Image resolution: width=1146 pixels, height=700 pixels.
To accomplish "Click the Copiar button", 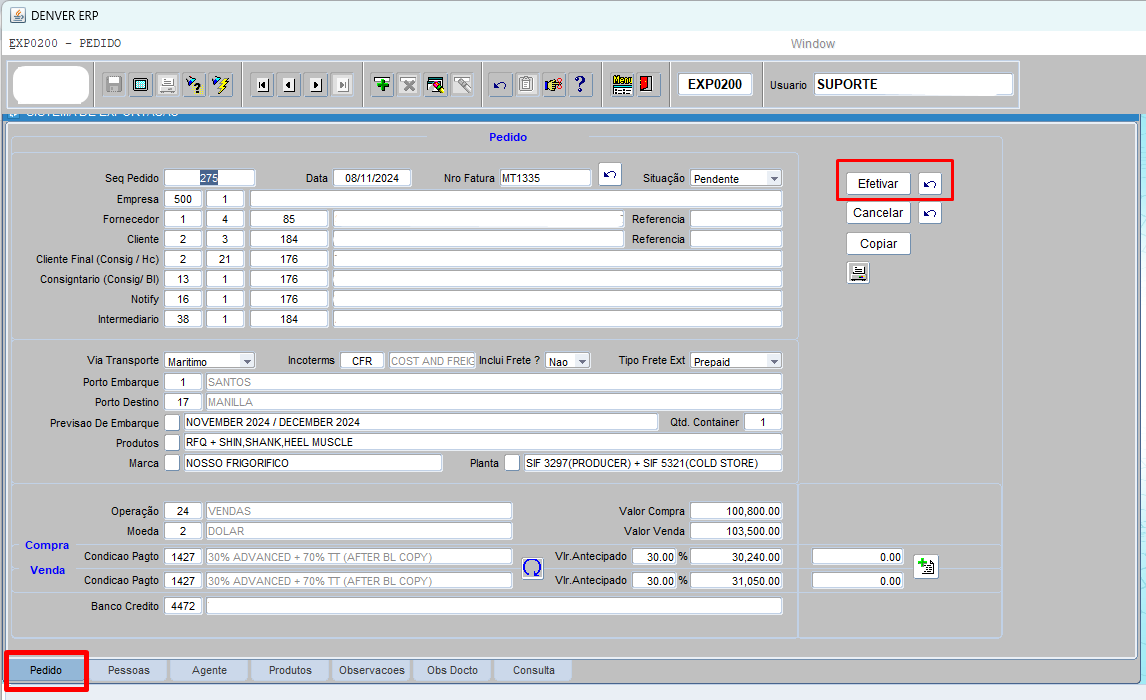I will coord(878,243).
